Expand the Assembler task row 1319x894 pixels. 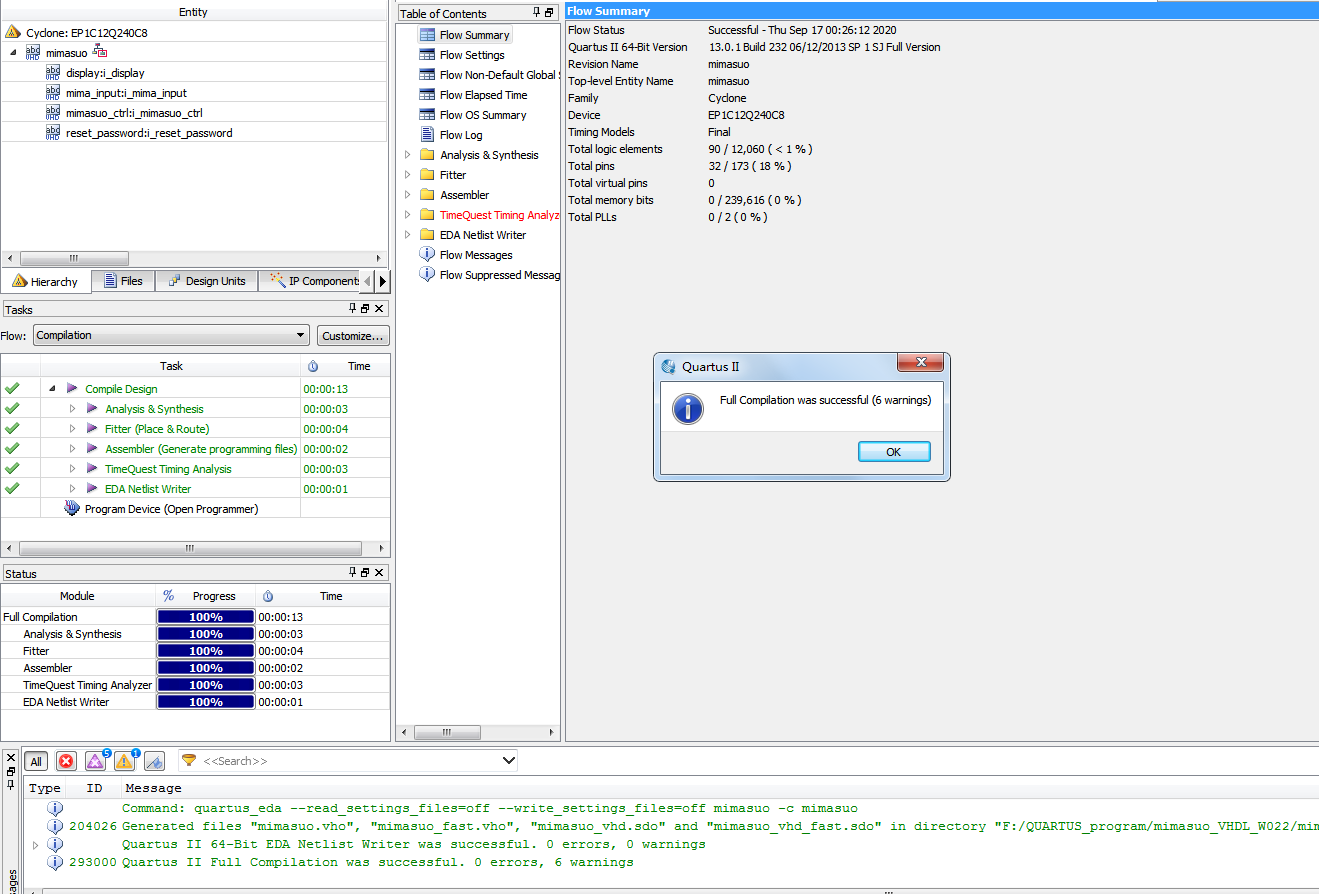72,448
